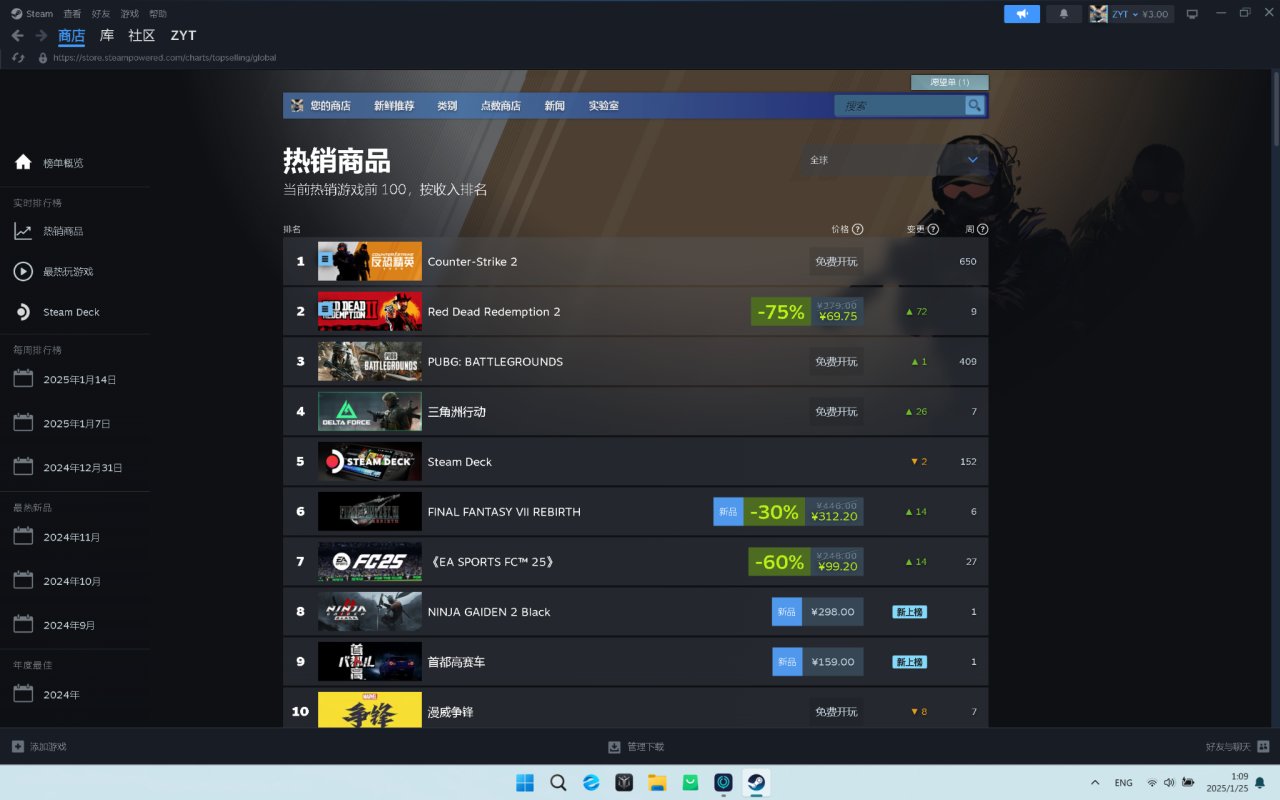This screenshot has width=1280, height=800.
Task: Open the 查看 menu
Action: click(x=72, y=14)
